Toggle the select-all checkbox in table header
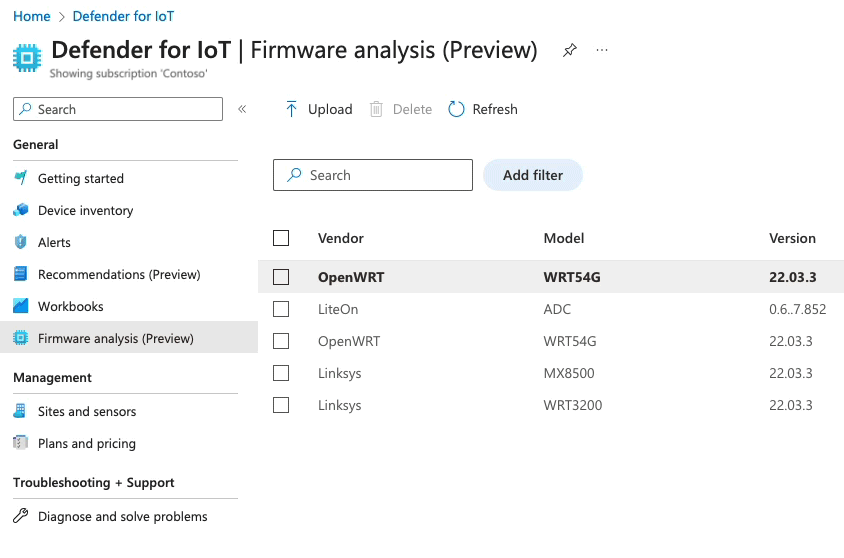844x558 pixels. click(x=281, y=238)
